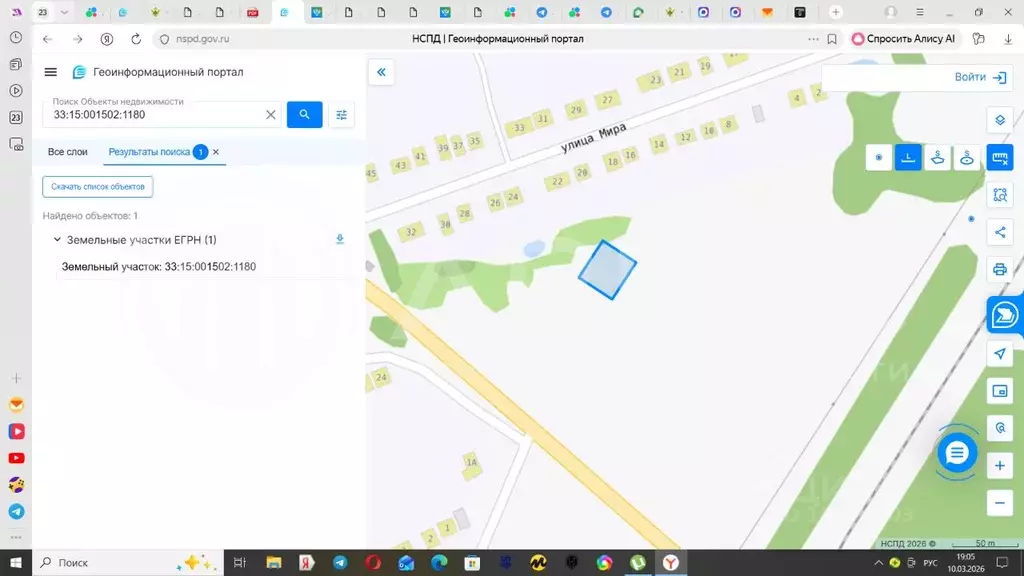Click the Войти login link

coord(980,77)
